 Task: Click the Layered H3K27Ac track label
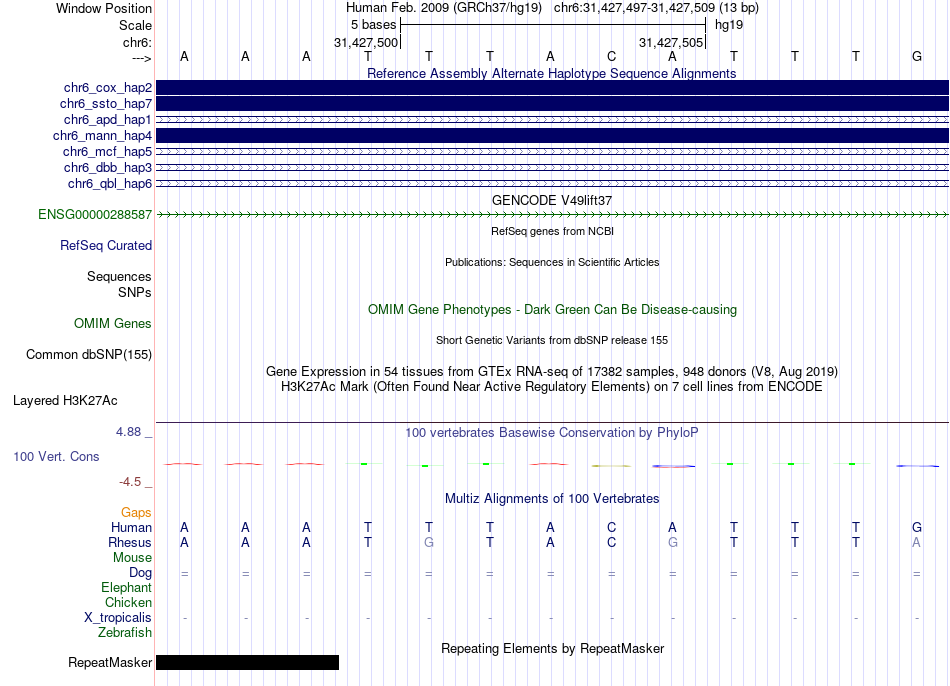[x=65, y=401]
